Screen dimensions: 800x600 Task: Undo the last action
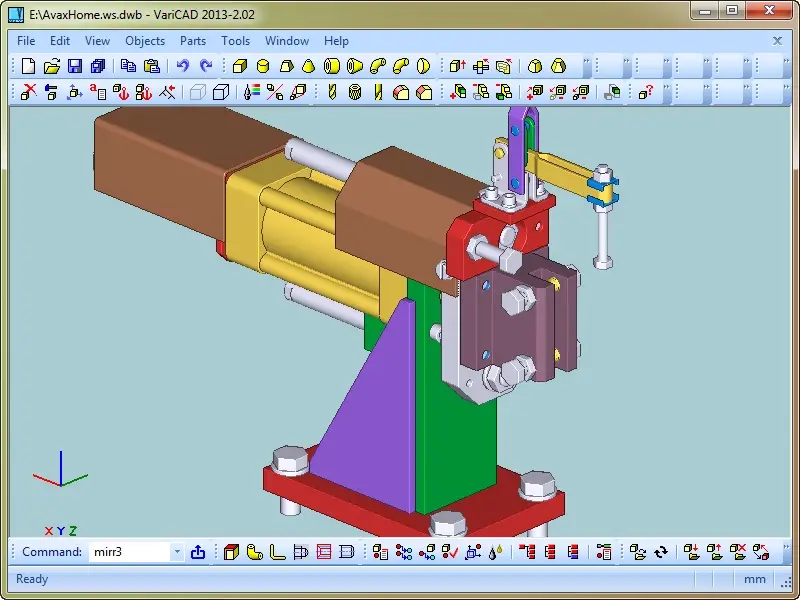coord(182,66)
